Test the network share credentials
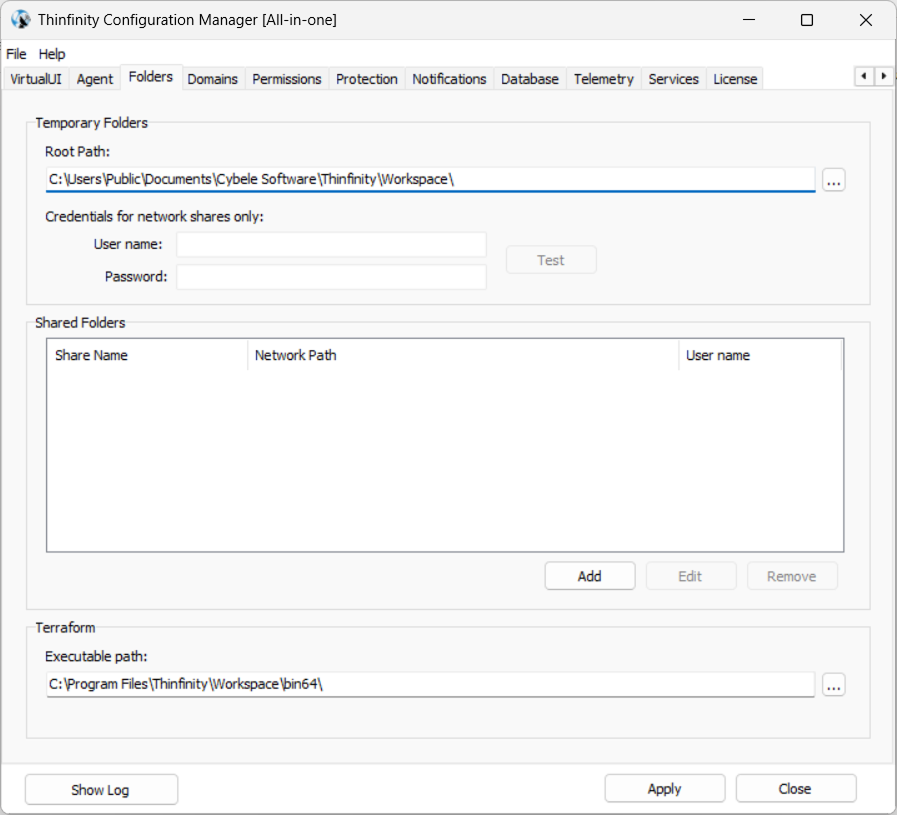Viewport: 897px width, 815px height. pos(551,260)
